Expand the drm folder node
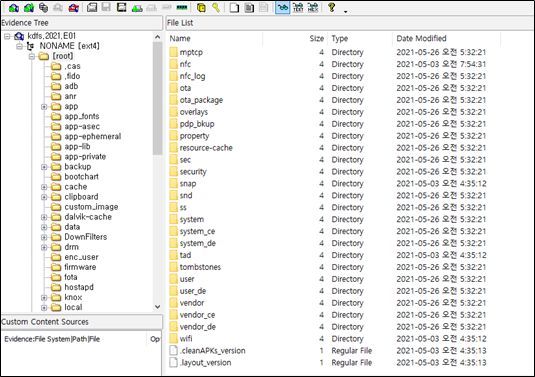 (44, 247)
